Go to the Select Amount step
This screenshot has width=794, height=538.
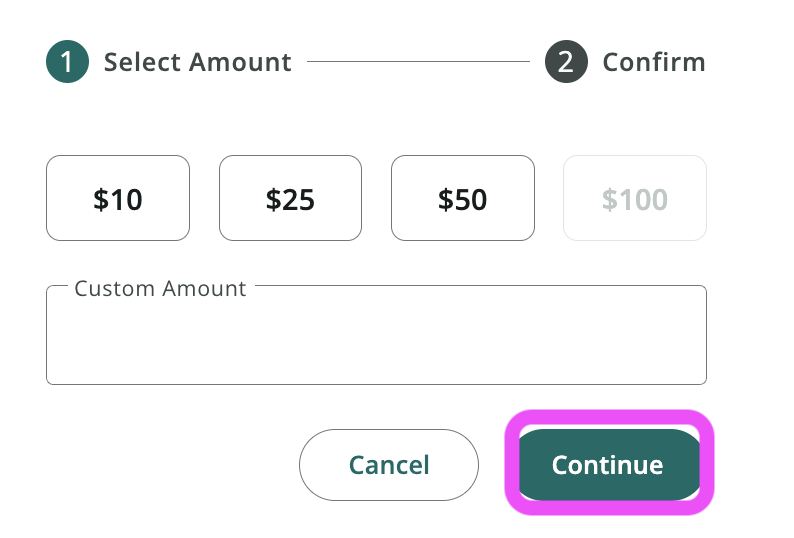198,62
